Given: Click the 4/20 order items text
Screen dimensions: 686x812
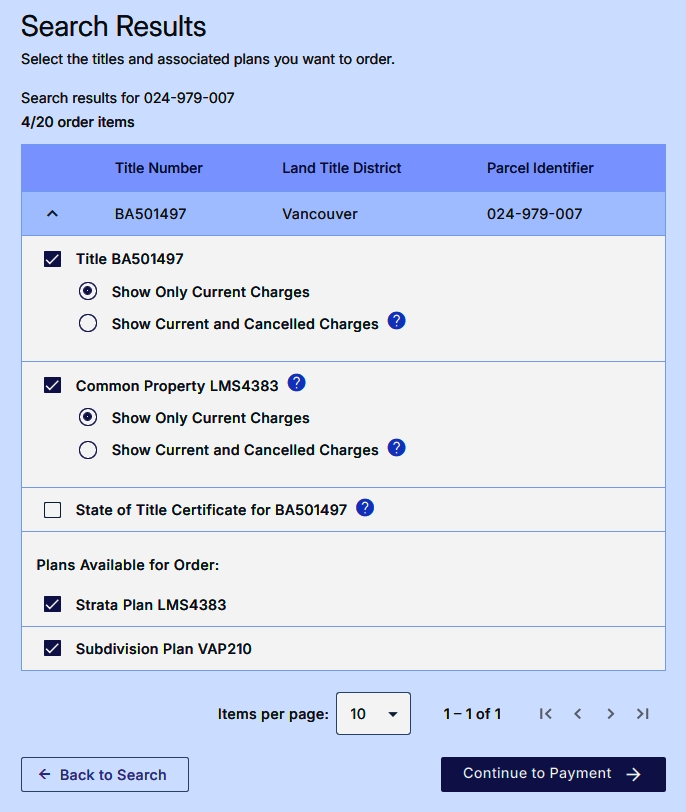Looking at the screenshot, I should point(78,122).
